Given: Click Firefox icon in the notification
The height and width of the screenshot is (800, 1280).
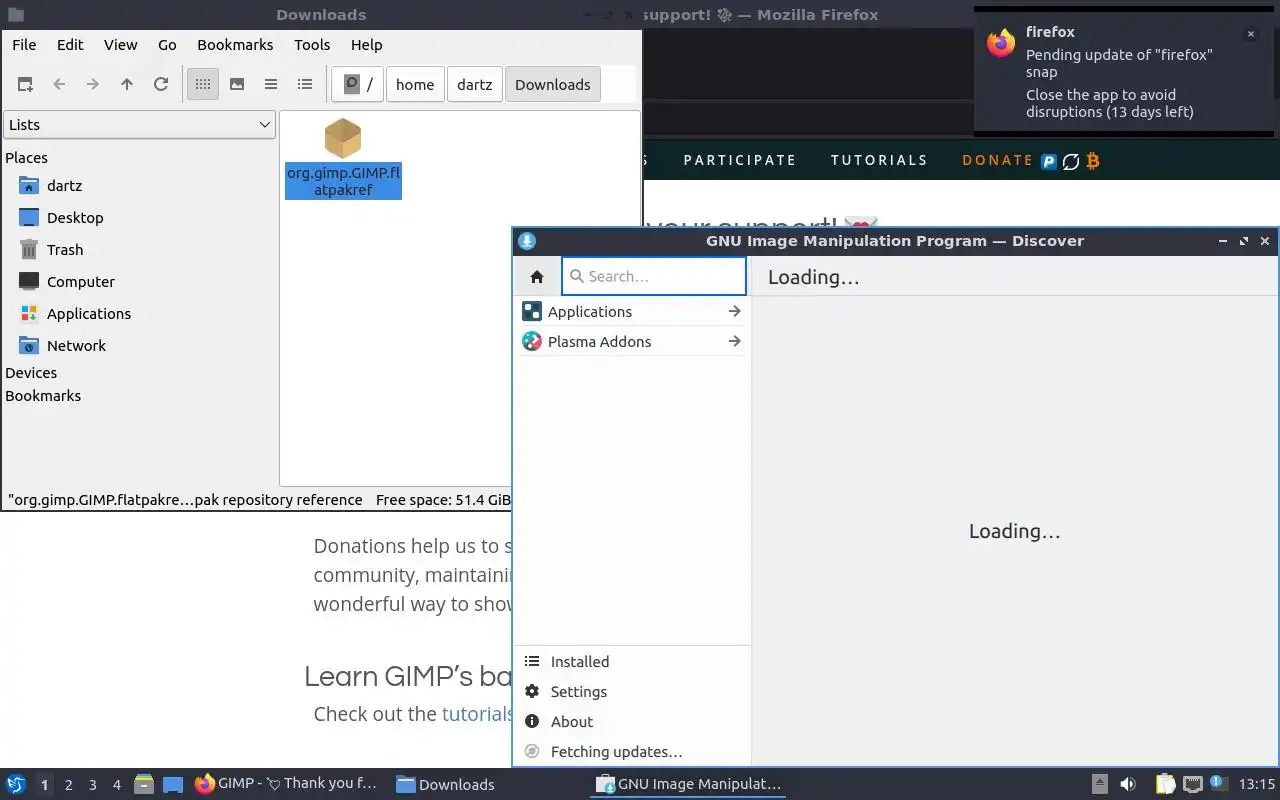Looking at the screenshot, I should (1001, 43).
